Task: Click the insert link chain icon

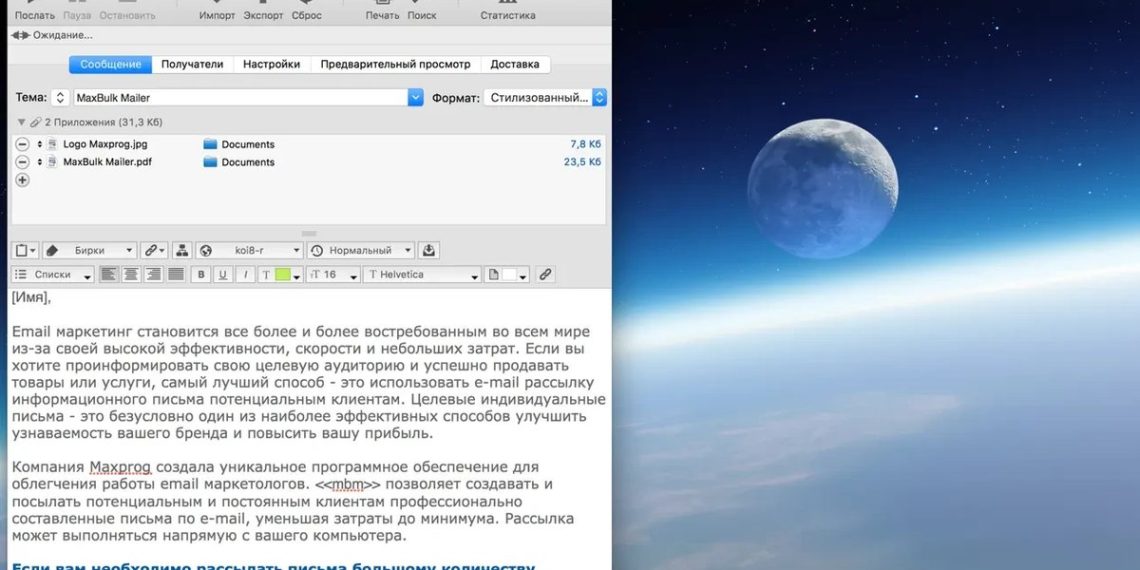Action: tap(545, 275)
